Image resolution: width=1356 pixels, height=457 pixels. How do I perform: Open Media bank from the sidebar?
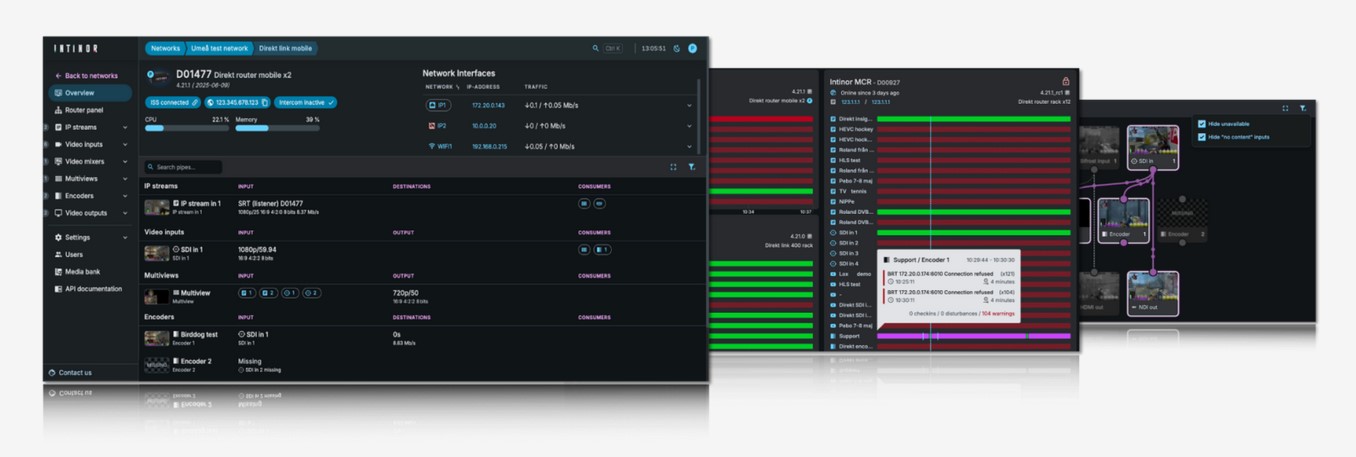click(x=82, y=272)
